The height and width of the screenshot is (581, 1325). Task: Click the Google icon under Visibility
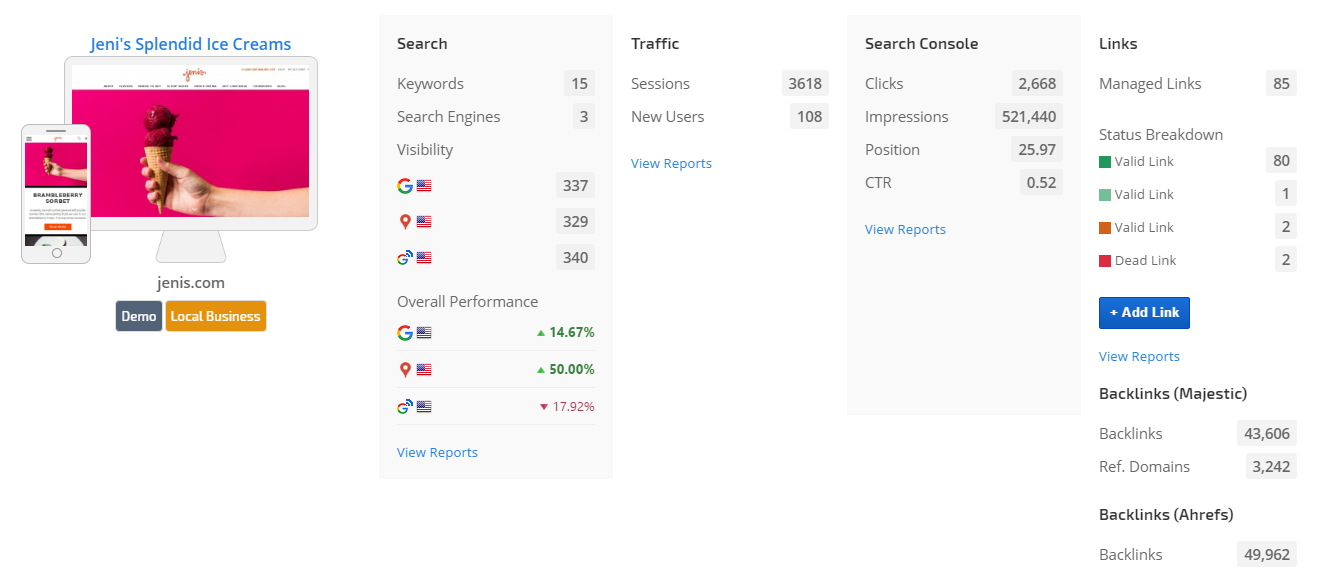coord(404,185)
